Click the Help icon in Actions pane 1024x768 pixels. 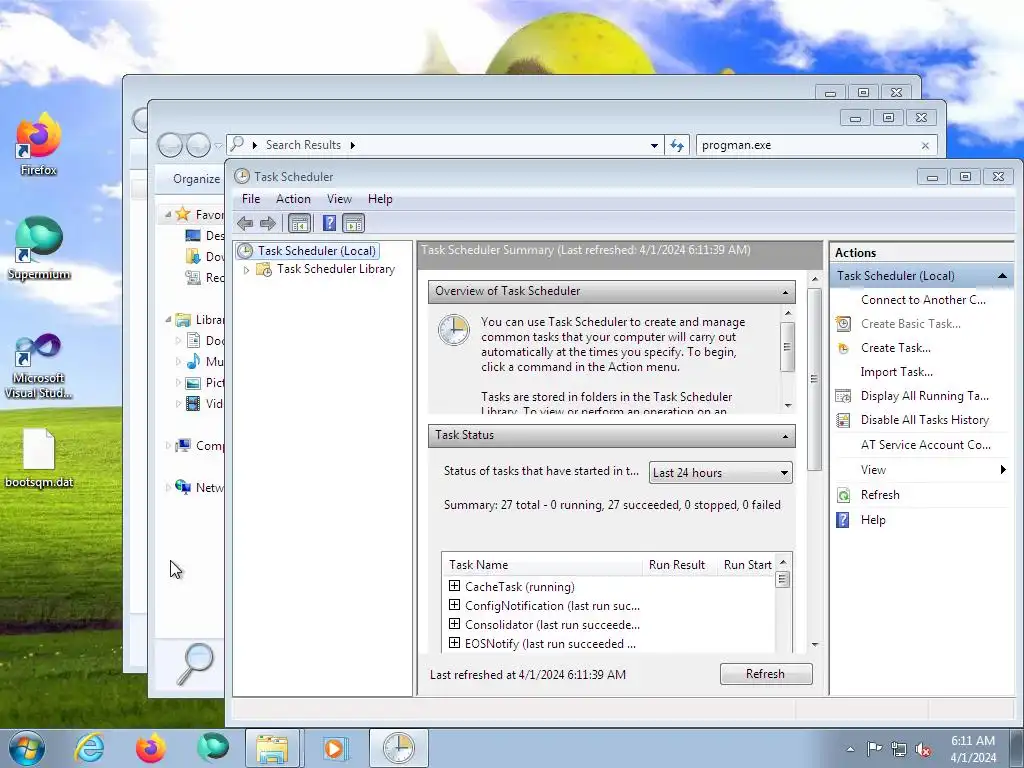pyautogui.click(x=843, y=520)
